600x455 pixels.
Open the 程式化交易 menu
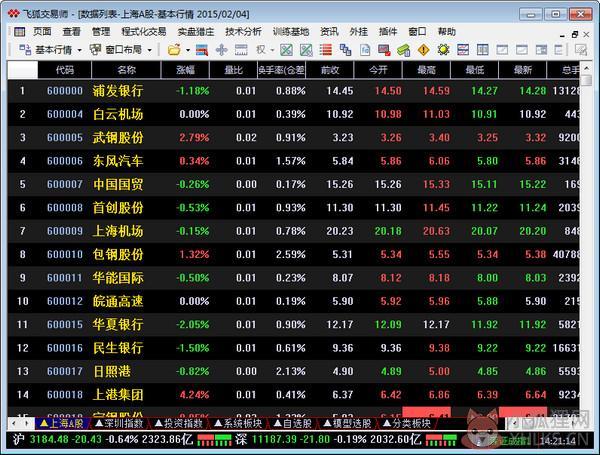click(x=144, y=32)
